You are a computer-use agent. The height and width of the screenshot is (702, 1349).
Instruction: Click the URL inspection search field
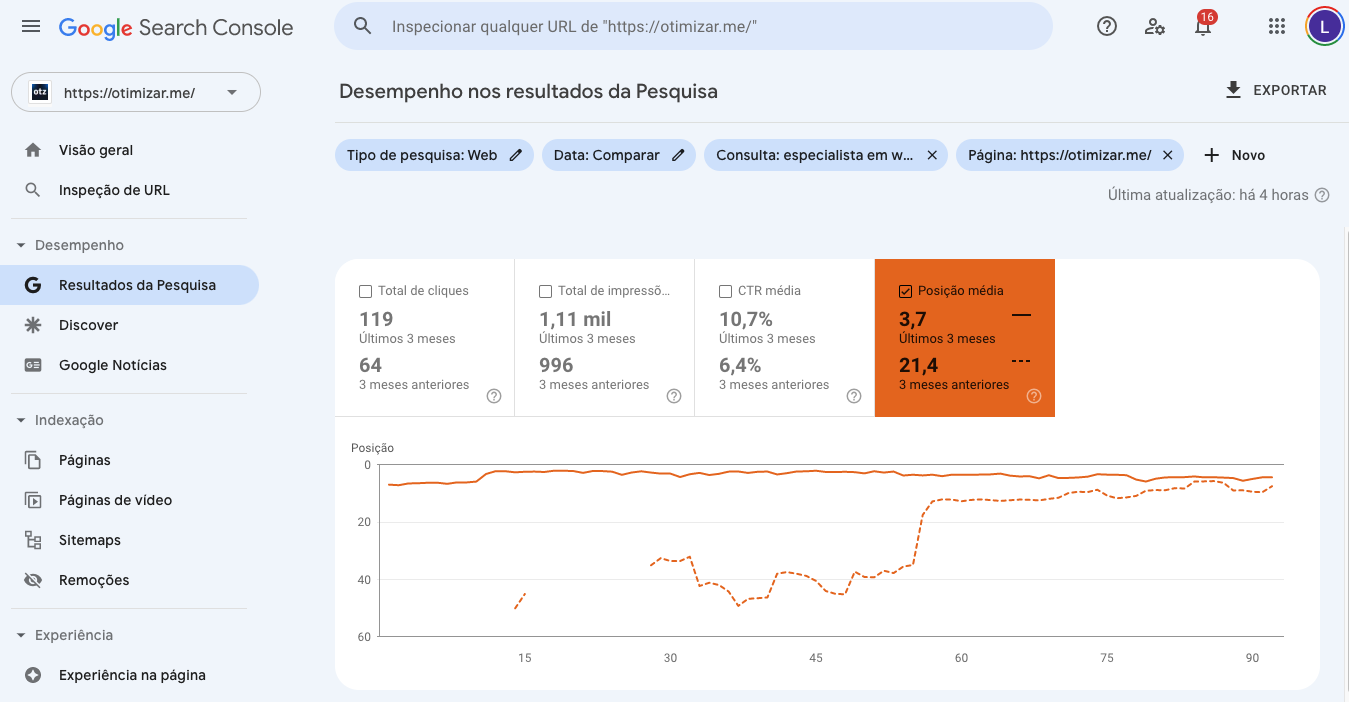[693, 26]
